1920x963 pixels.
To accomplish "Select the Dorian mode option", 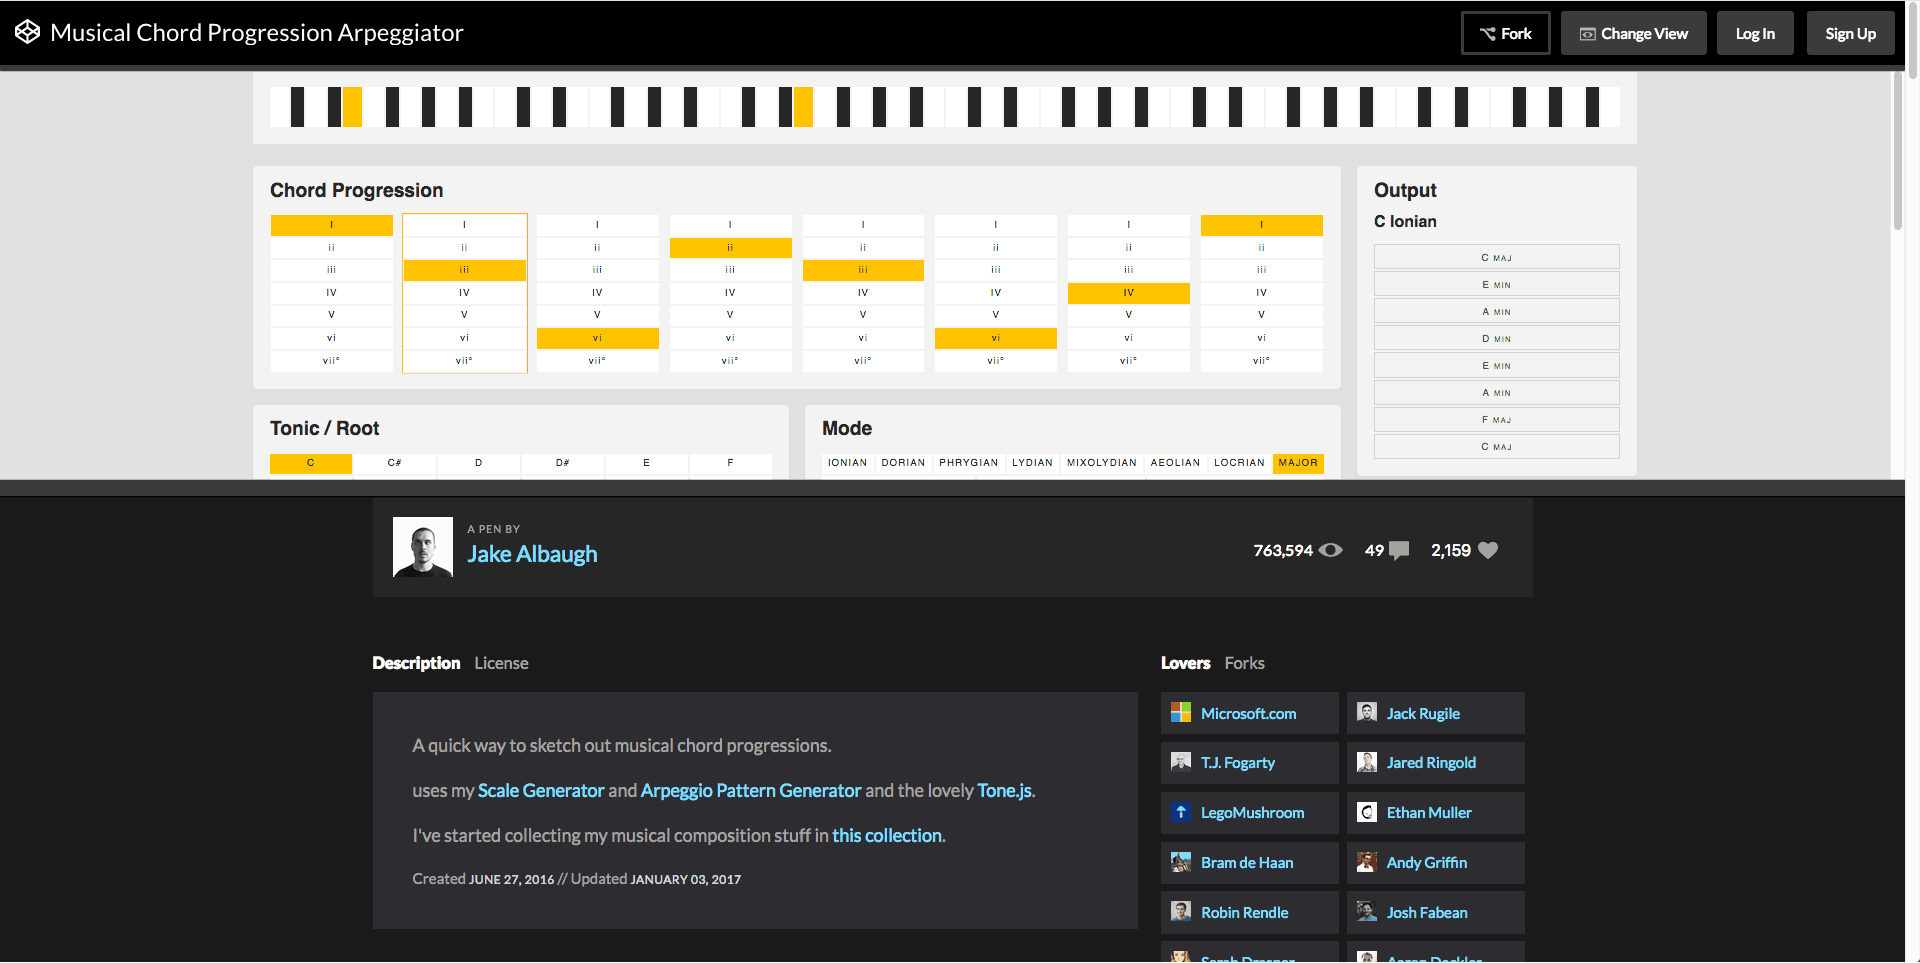I will click(903, 463).
